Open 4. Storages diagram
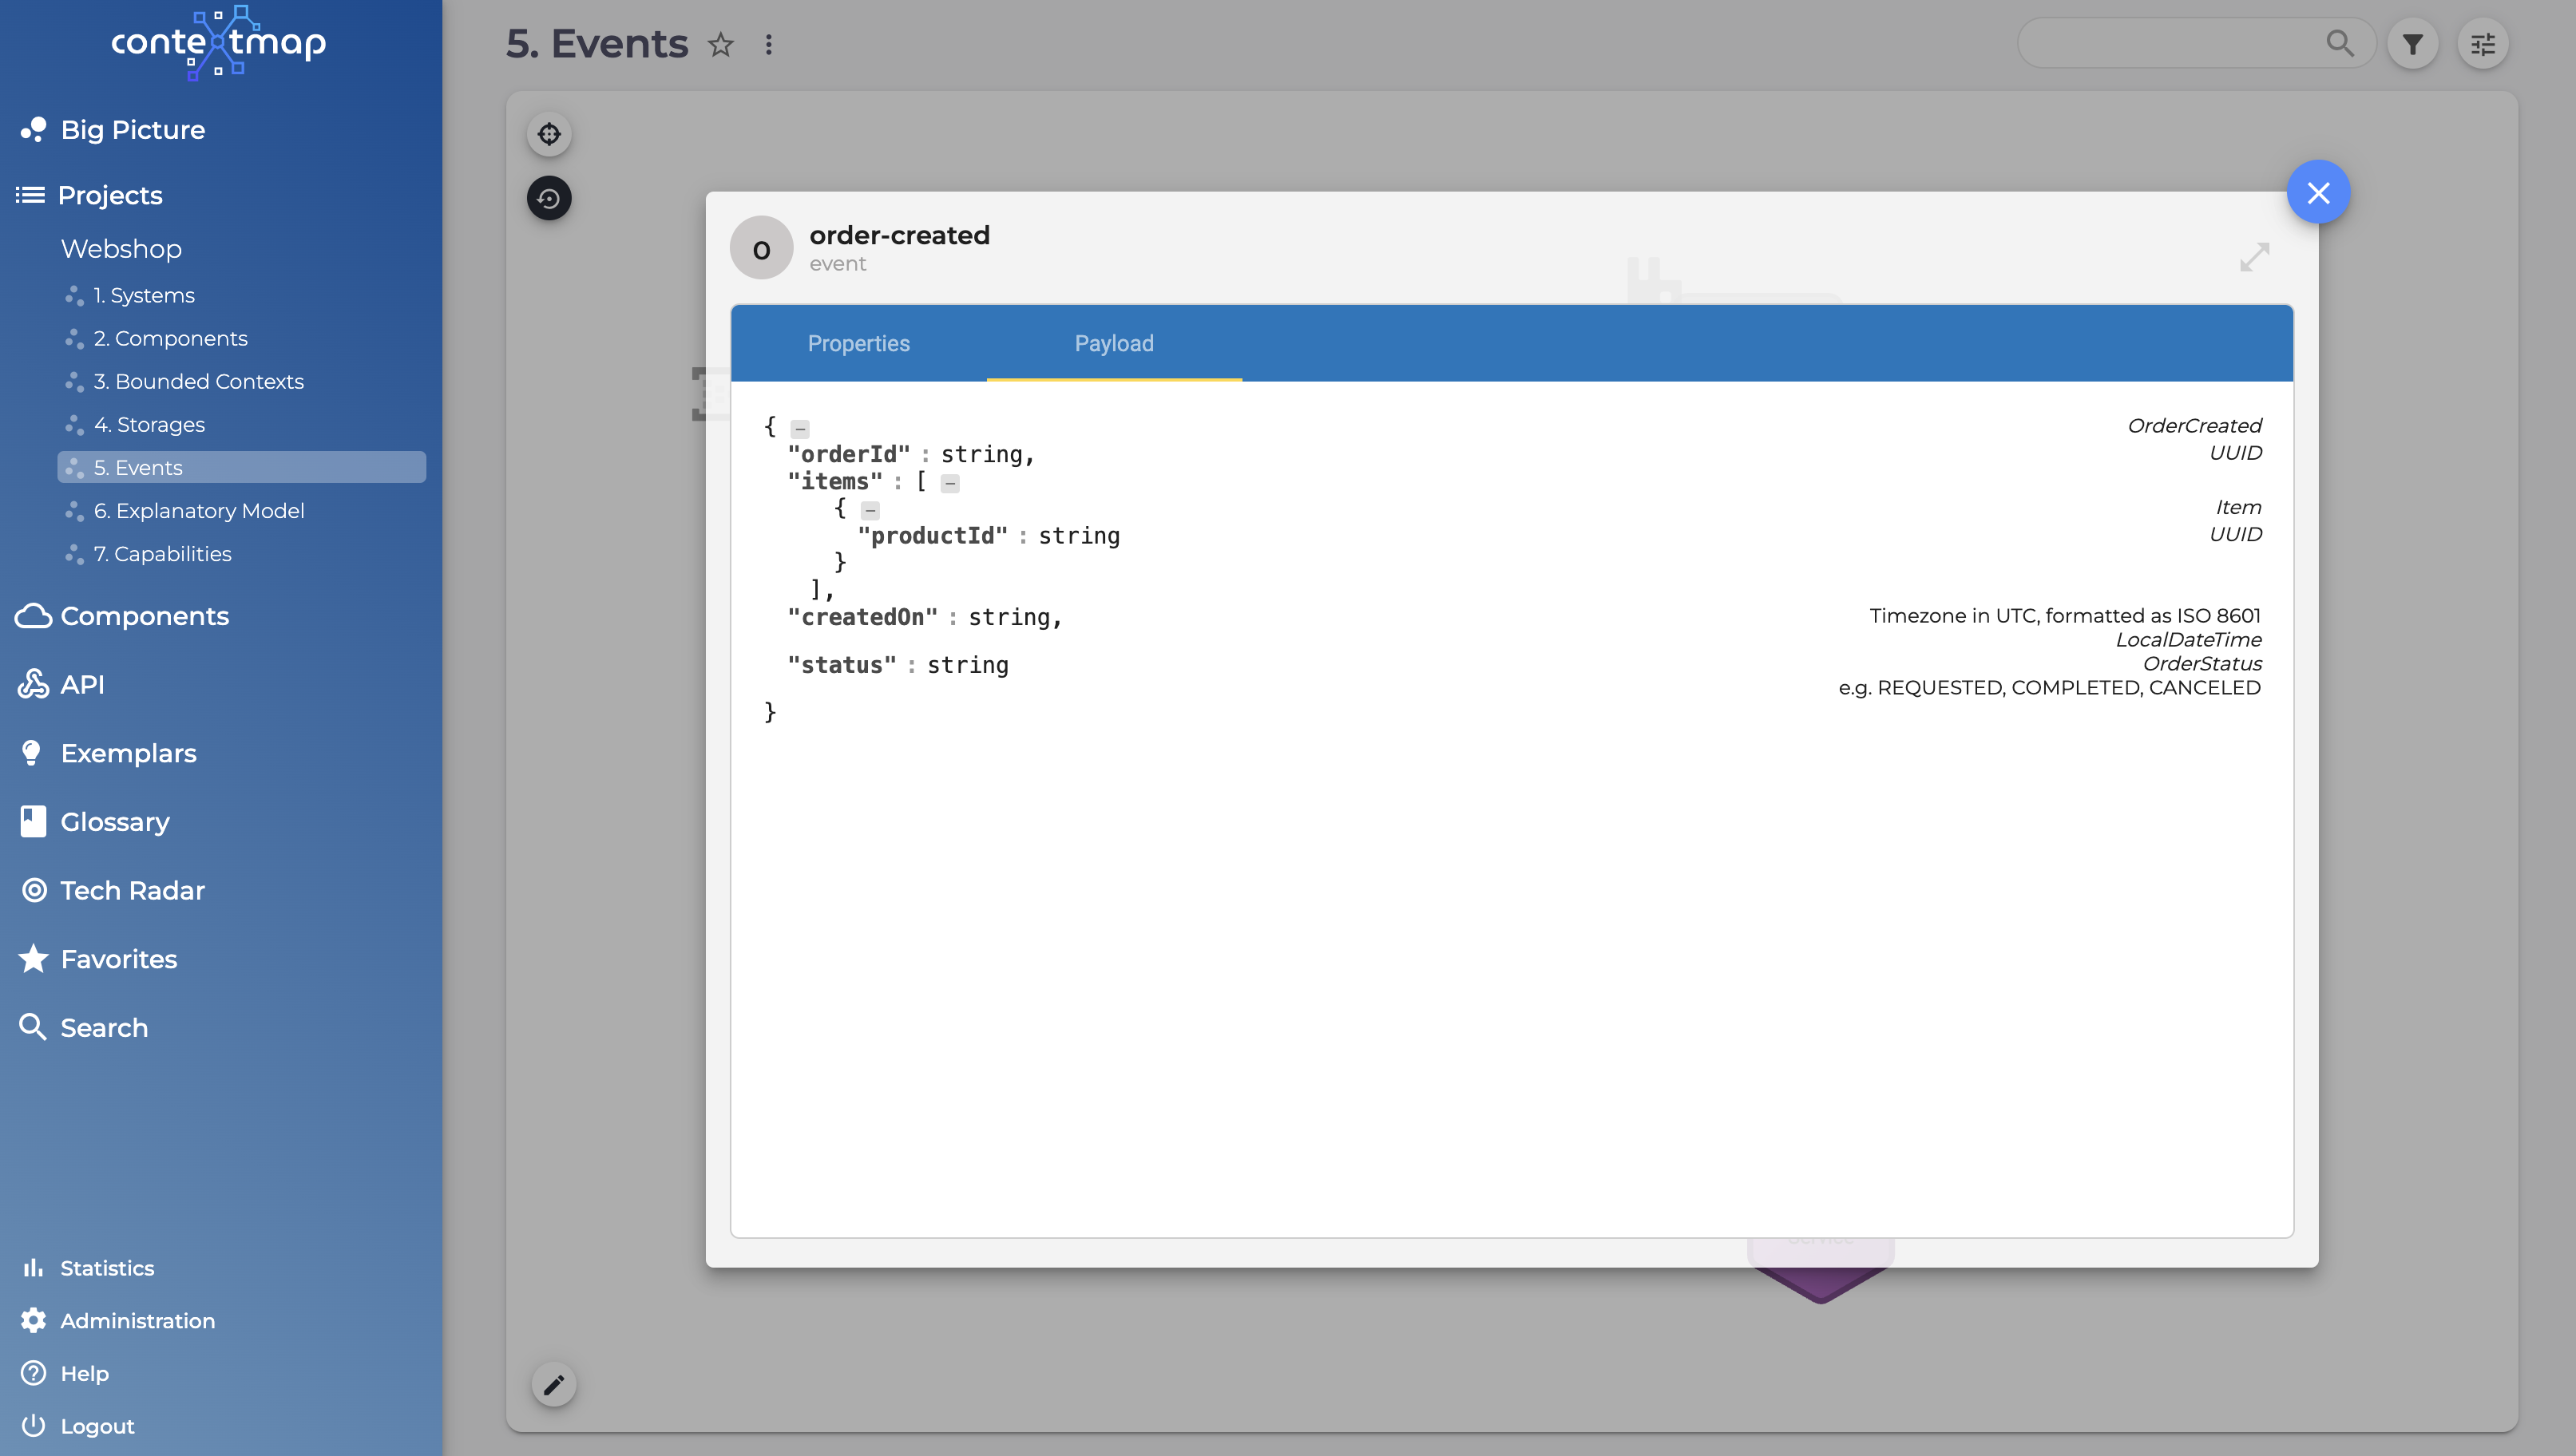Image resolution: width=2576 pixels, height=1456 pixels. (149, 424)
